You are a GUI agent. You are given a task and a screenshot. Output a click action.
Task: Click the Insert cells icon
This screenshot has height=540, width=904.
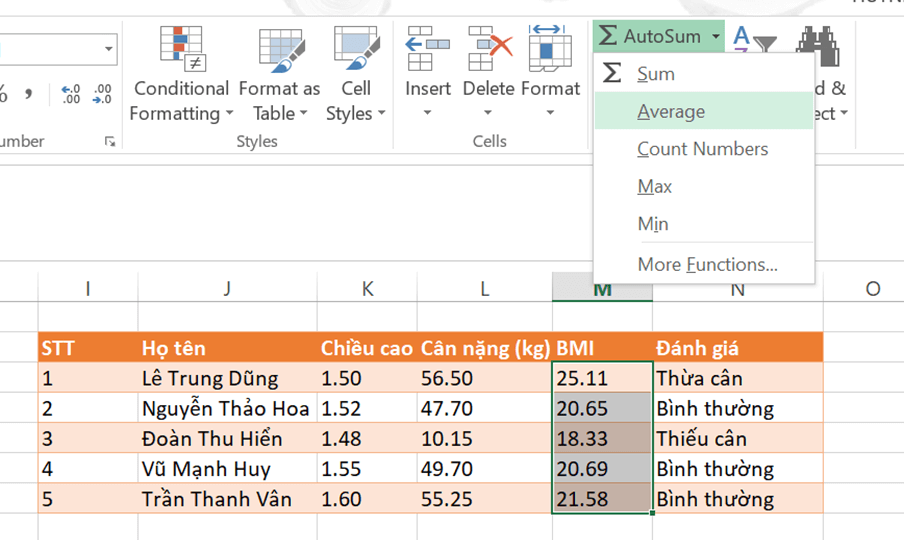point(427,48)
